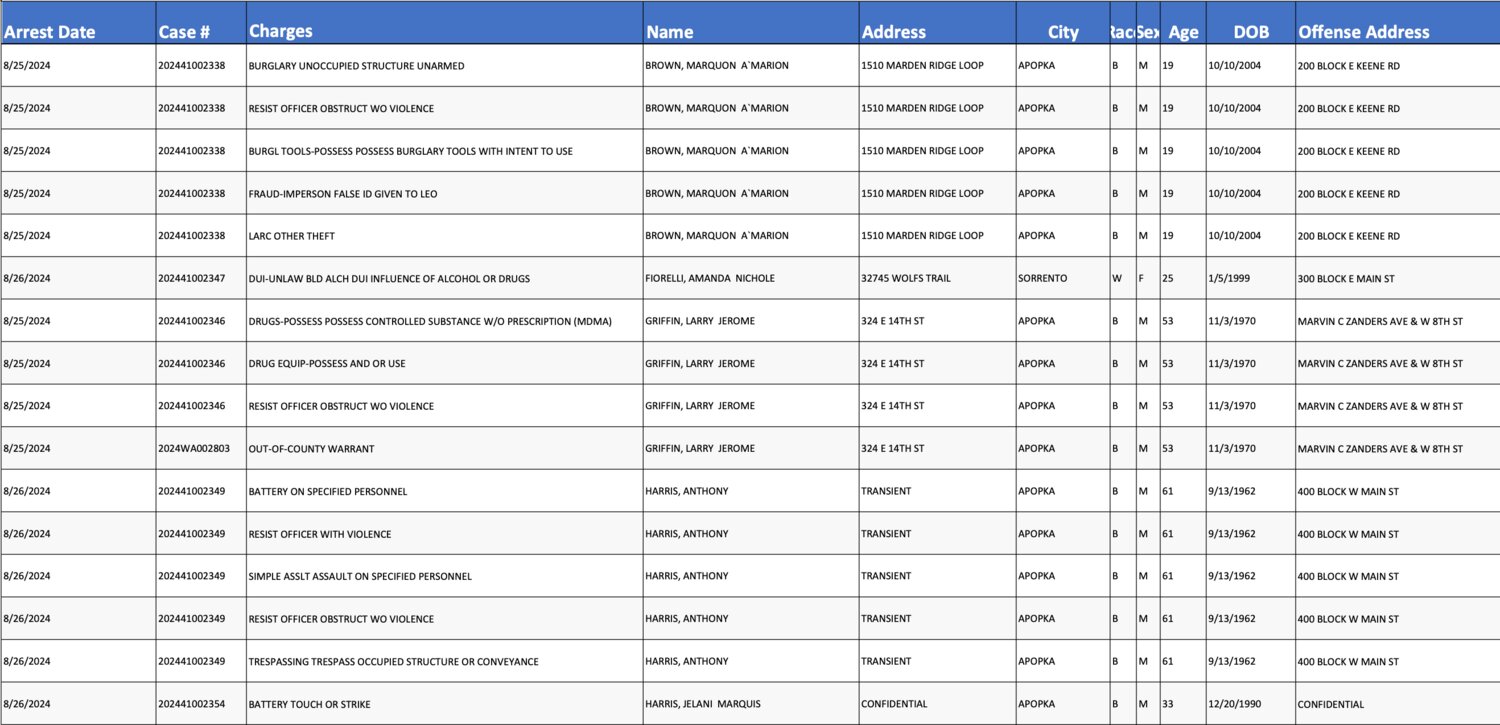Click 1510 MARDEN RIDGE LOOP in the BURGLARY row
1500x725 pixels.
[x=937, y=66]
